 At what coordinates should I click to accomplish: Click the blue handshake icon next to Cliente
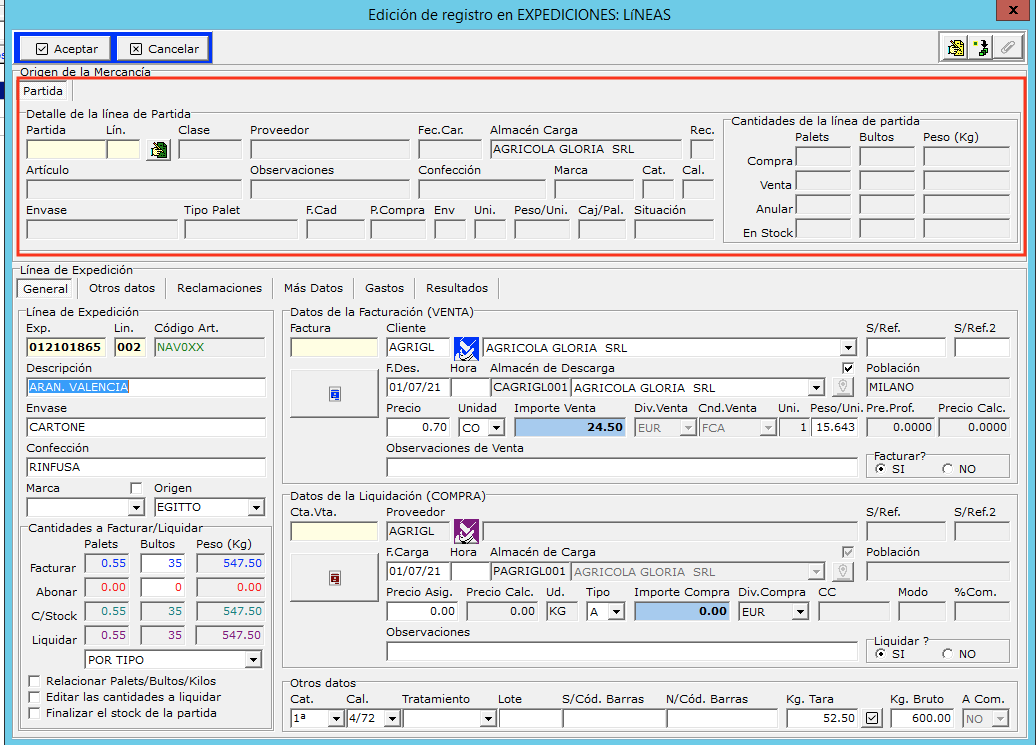click(x=466, y=348)
